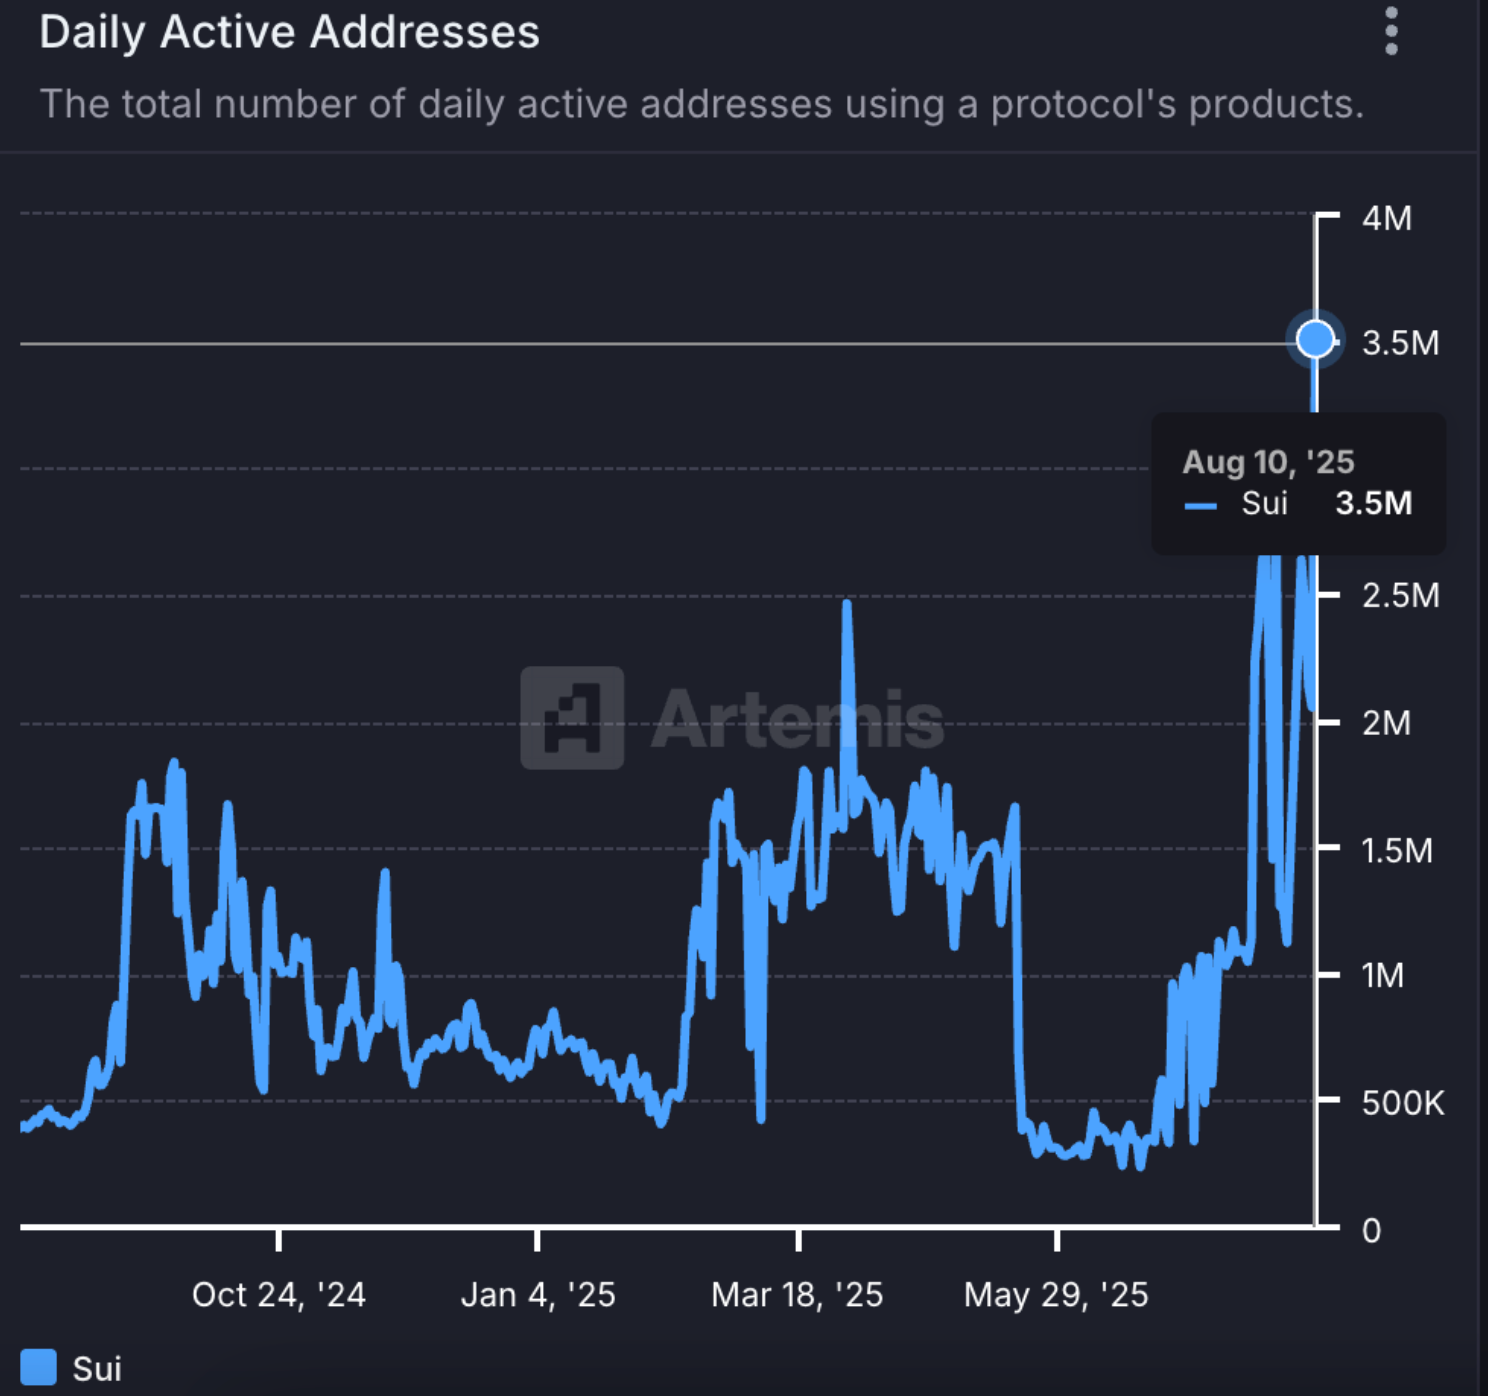
Task: Click the Mar 18, '25 x-axis label
Action: click(797, 1295)
